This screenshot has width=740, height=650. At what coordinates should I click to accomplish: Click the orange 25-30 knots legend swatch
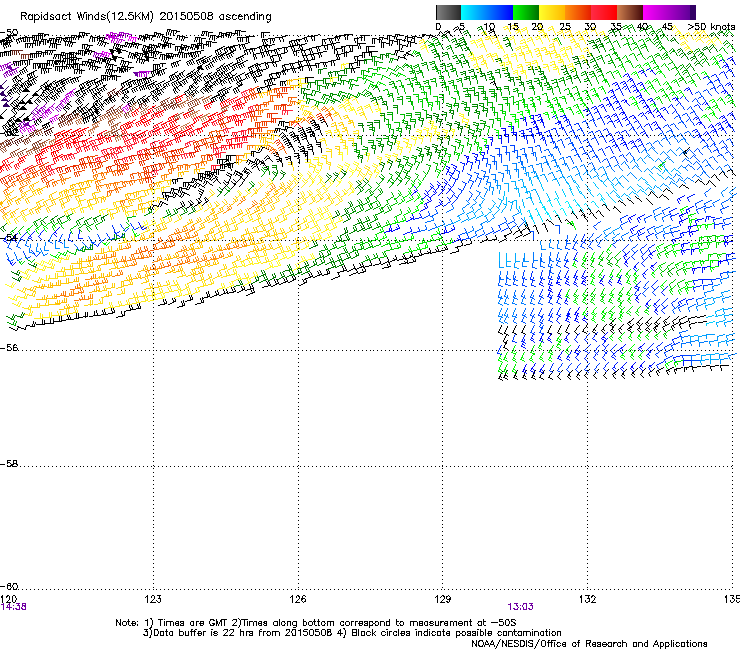coord(578,12)
